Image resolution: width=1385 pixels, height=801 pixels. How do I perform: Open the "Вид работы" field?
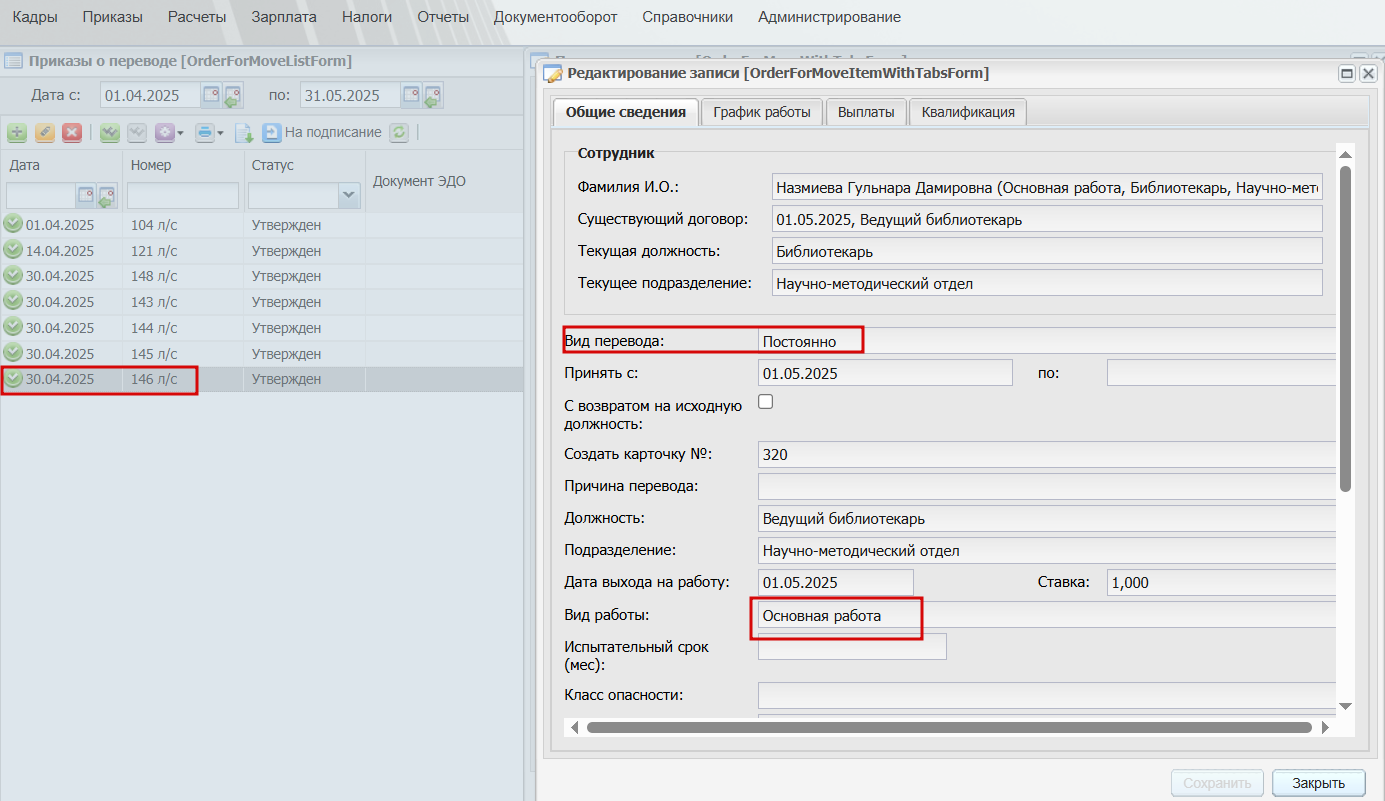1046,615
